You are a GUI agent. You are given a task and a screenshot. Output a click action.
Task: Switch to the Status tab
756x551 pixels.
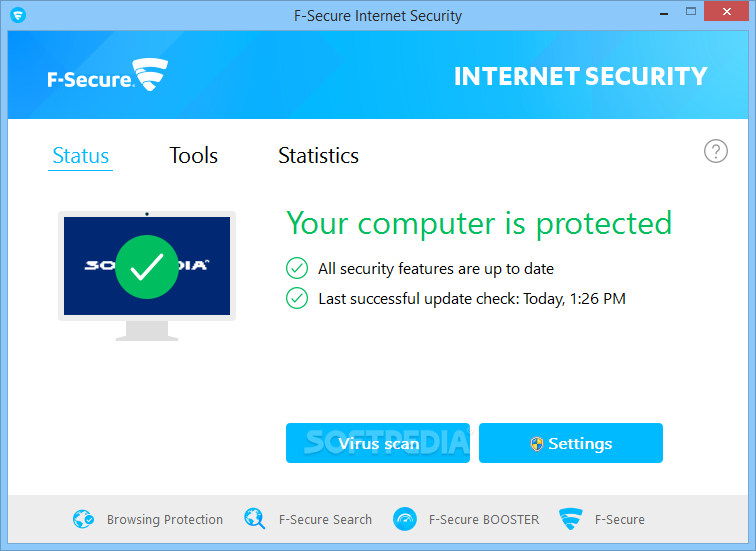pos(81,156)
